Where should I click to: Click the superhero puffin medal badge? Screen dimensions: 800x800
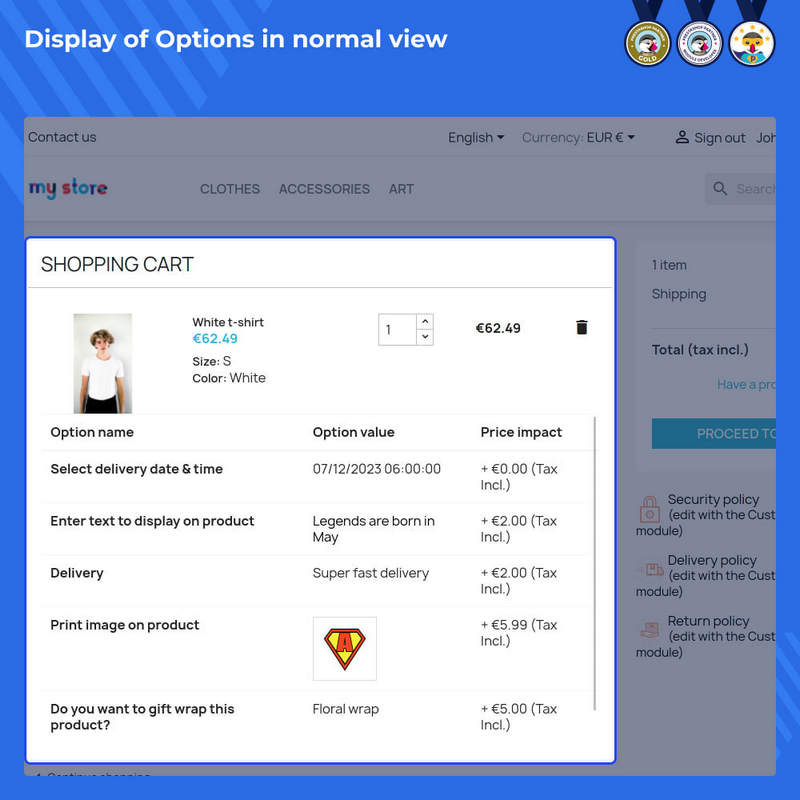[752, 43]
